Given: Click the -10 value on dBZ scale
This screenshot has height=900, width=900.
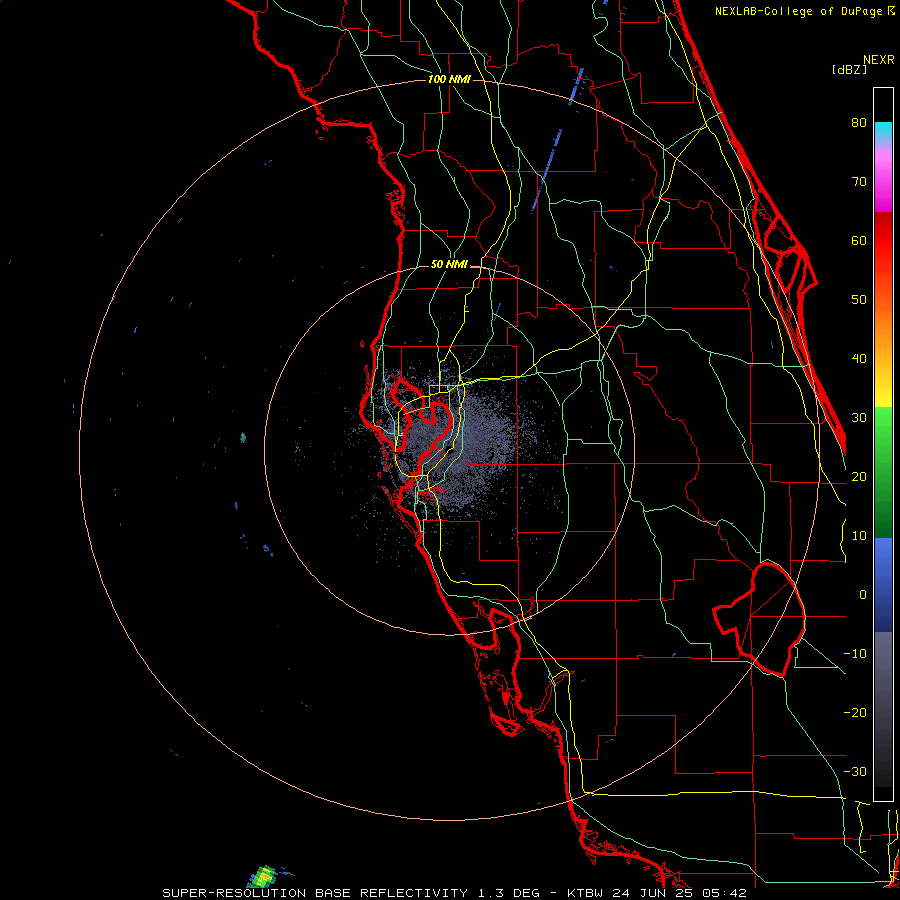Looking at the screenshot, I should click(855, 654).
